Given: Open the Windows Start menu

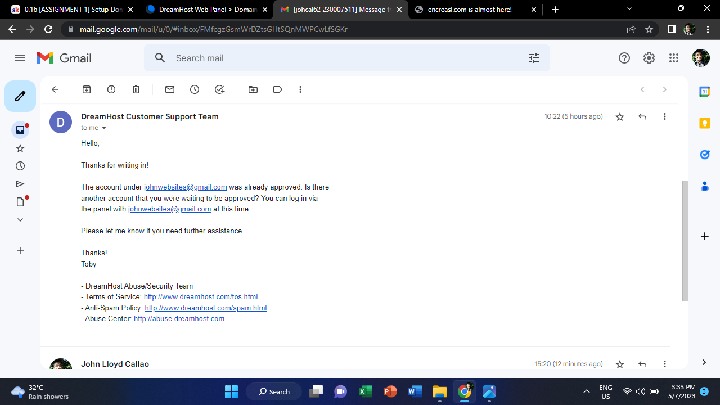Looking at the screenshot, I should coord(231,392).
